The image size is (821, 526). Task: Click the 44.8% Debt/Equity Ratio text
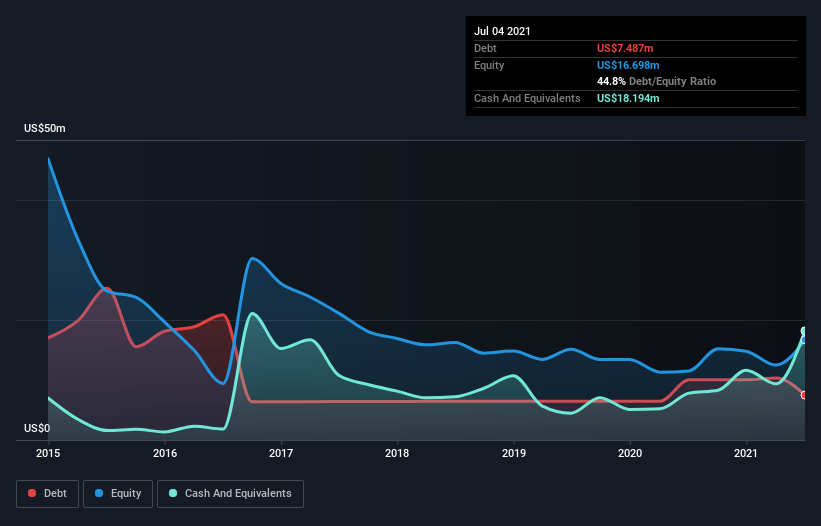pos(657,81)
